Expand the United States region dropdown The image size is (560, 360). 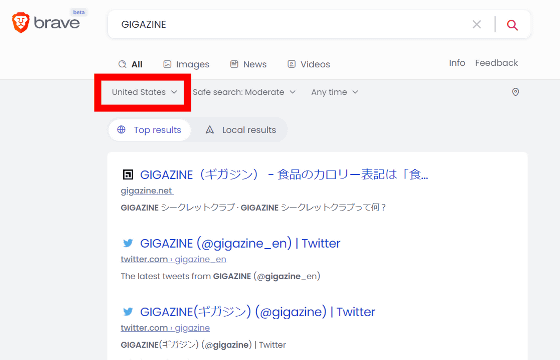click(x=144, y=92)
